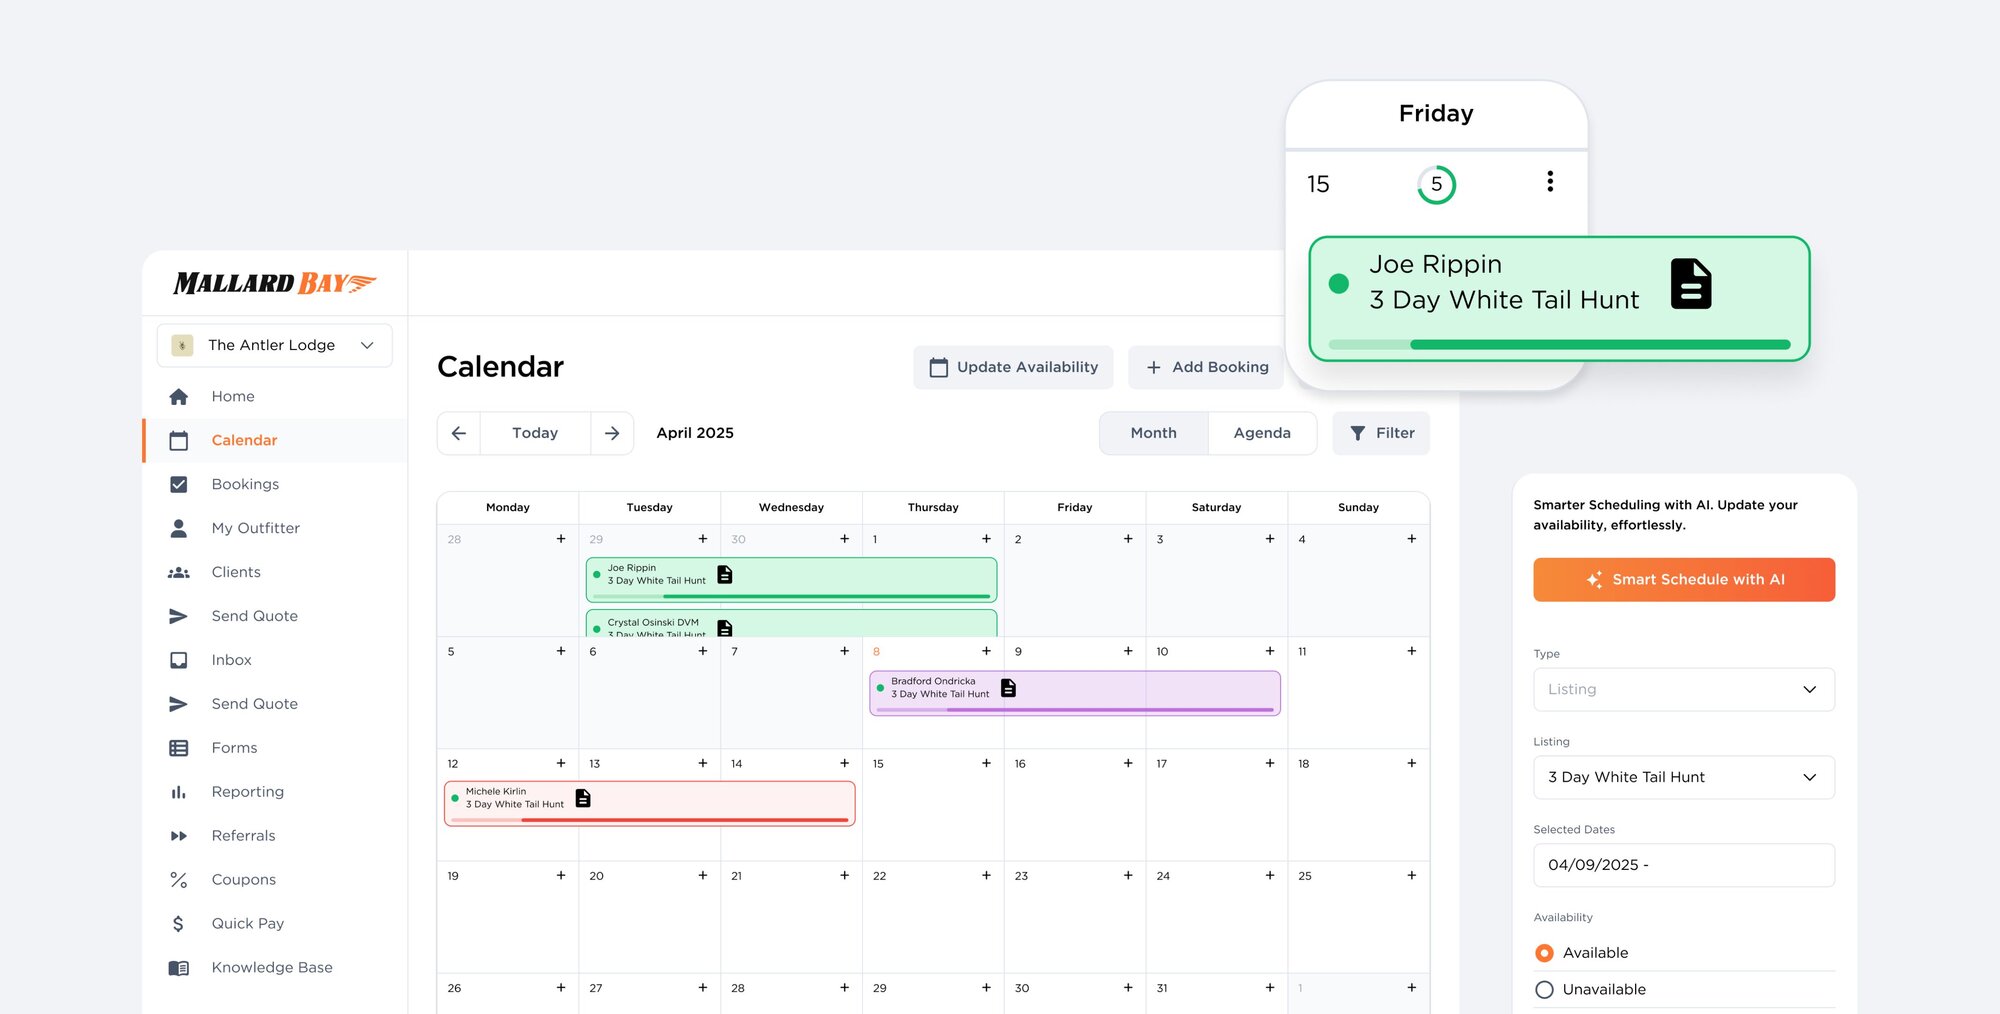Choose the Unavailable option
Screen dimensions: 2000x1014
[1545, 989]
